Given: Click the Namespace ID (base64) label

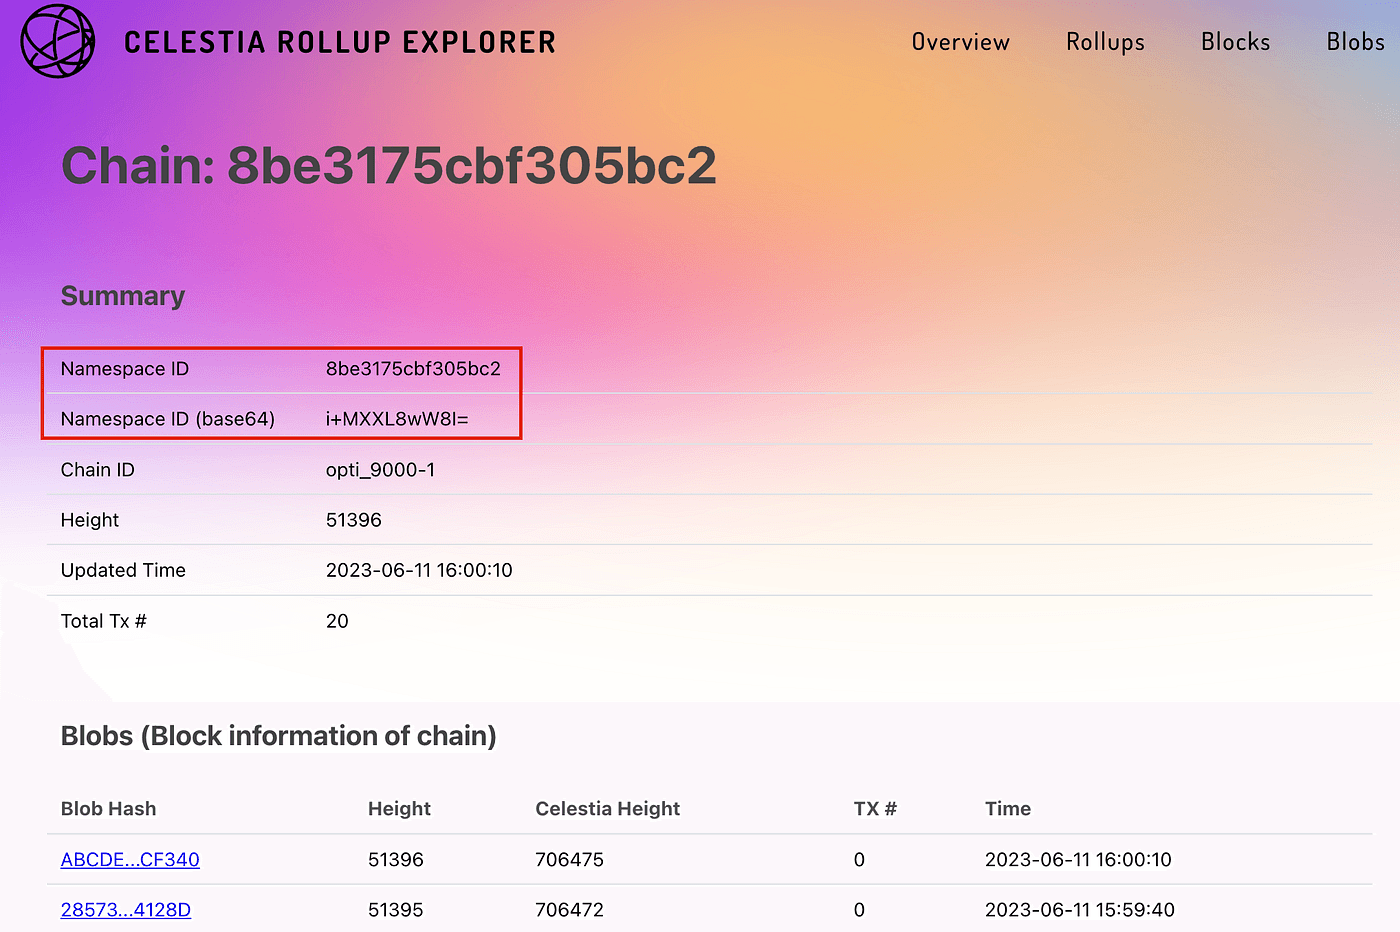Looking at the screenshot, I should (x=168, y=419).
